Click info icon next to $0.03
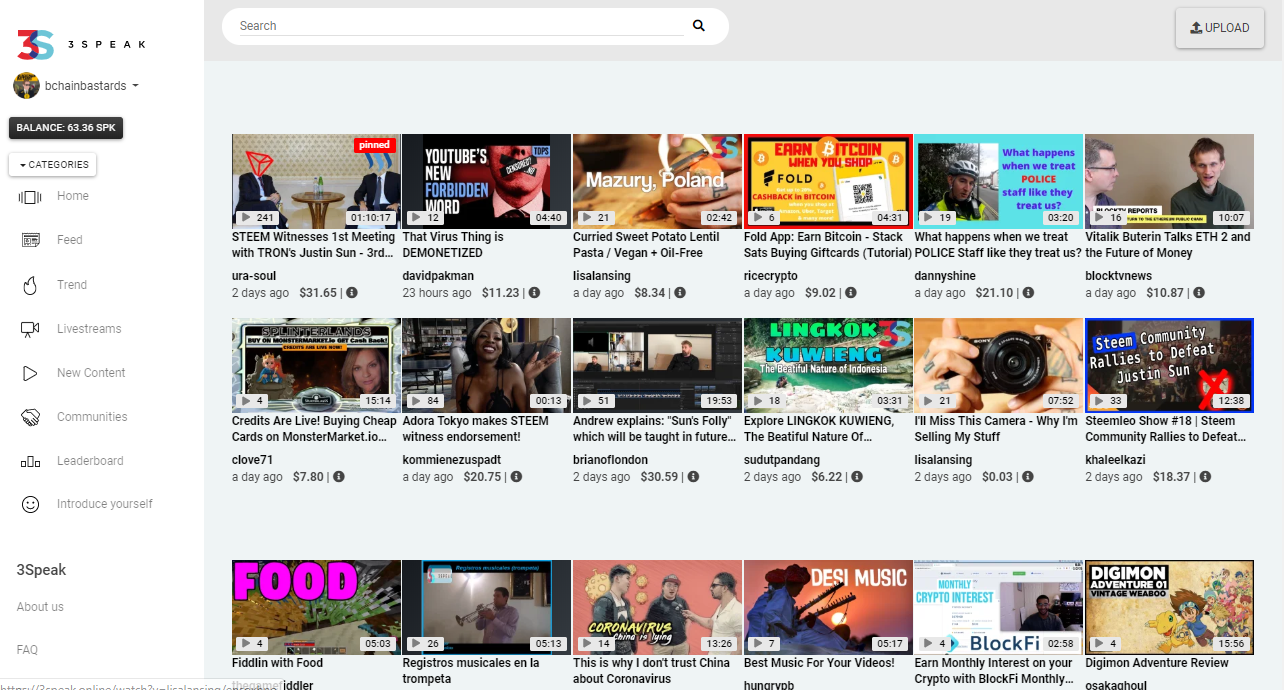The height and width of the screenshot is (690, 1284). 1027,477
